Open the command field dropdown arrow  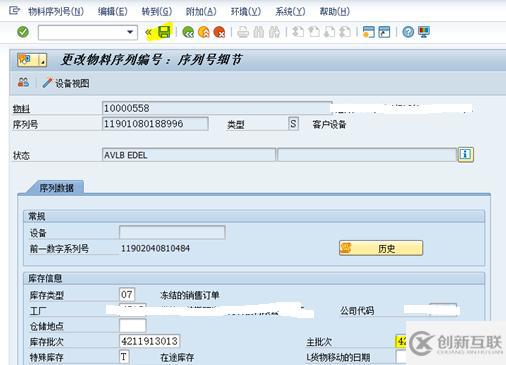pyautogui.click(x=130, y=32)
